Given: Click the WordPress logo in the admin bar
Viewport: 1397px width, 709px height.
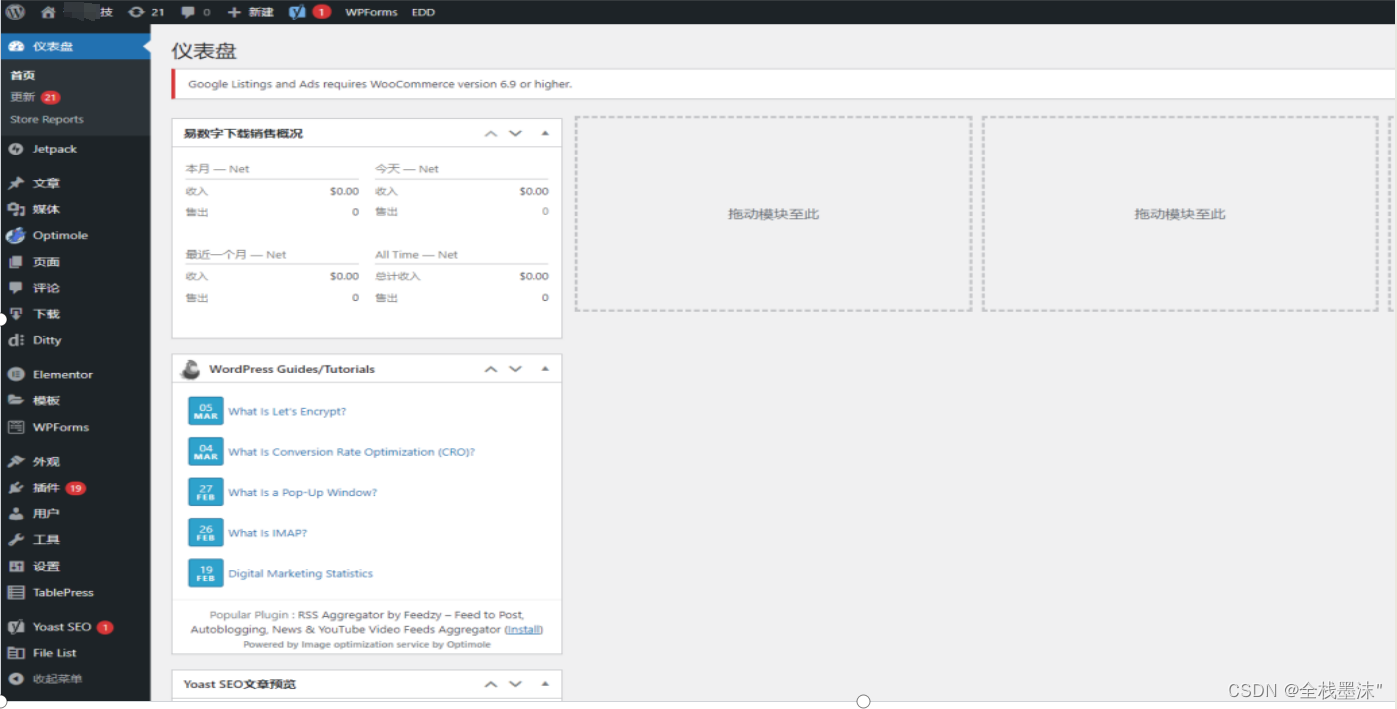Looking at the screenshot, I should (14, 12).
